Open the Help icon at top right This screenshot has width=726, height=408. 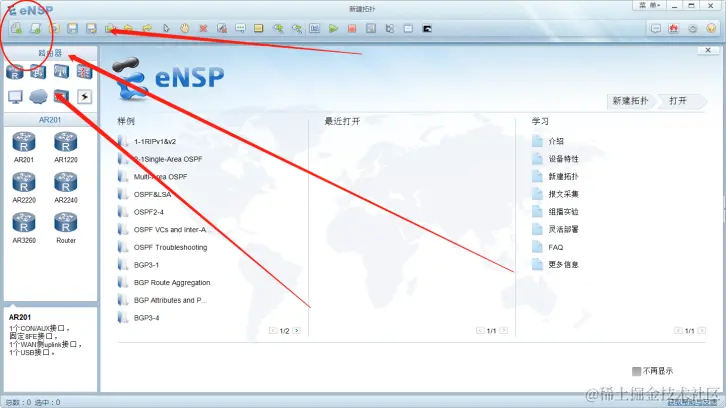click(711, 29)
